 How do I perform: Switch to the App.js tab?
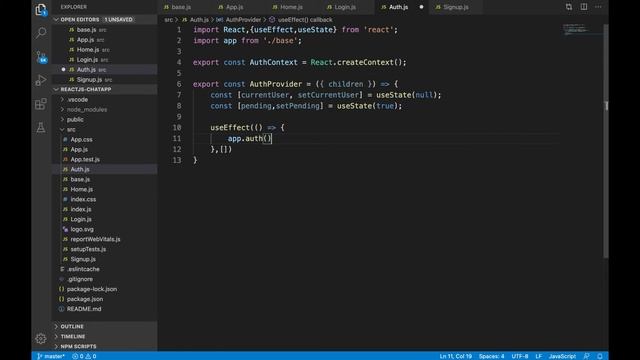click(235, 7)
